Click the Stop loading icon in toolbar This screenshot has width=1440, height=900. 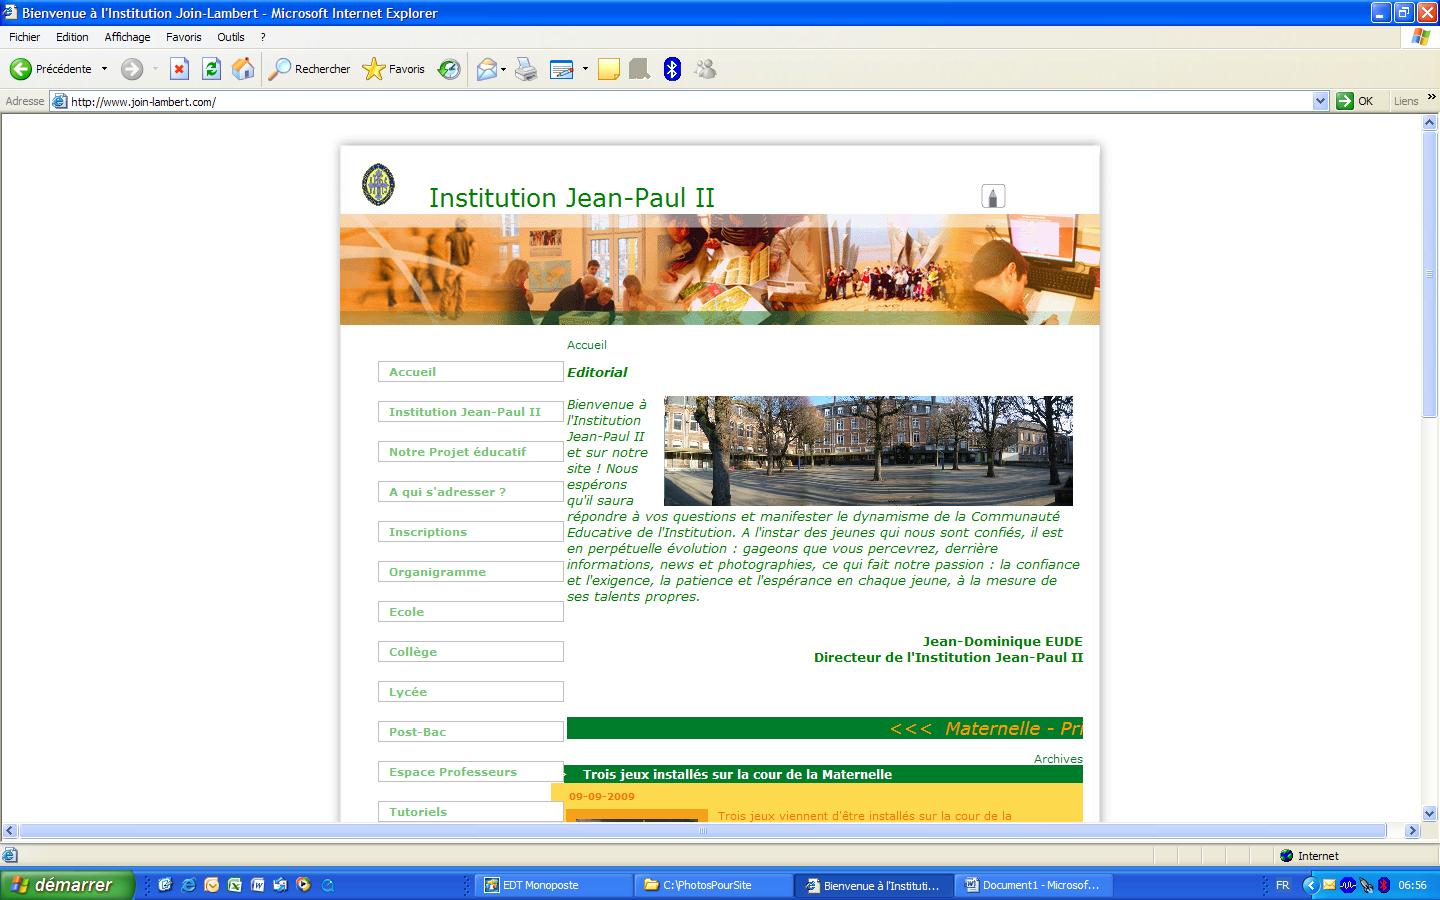[x=179, y=69]
